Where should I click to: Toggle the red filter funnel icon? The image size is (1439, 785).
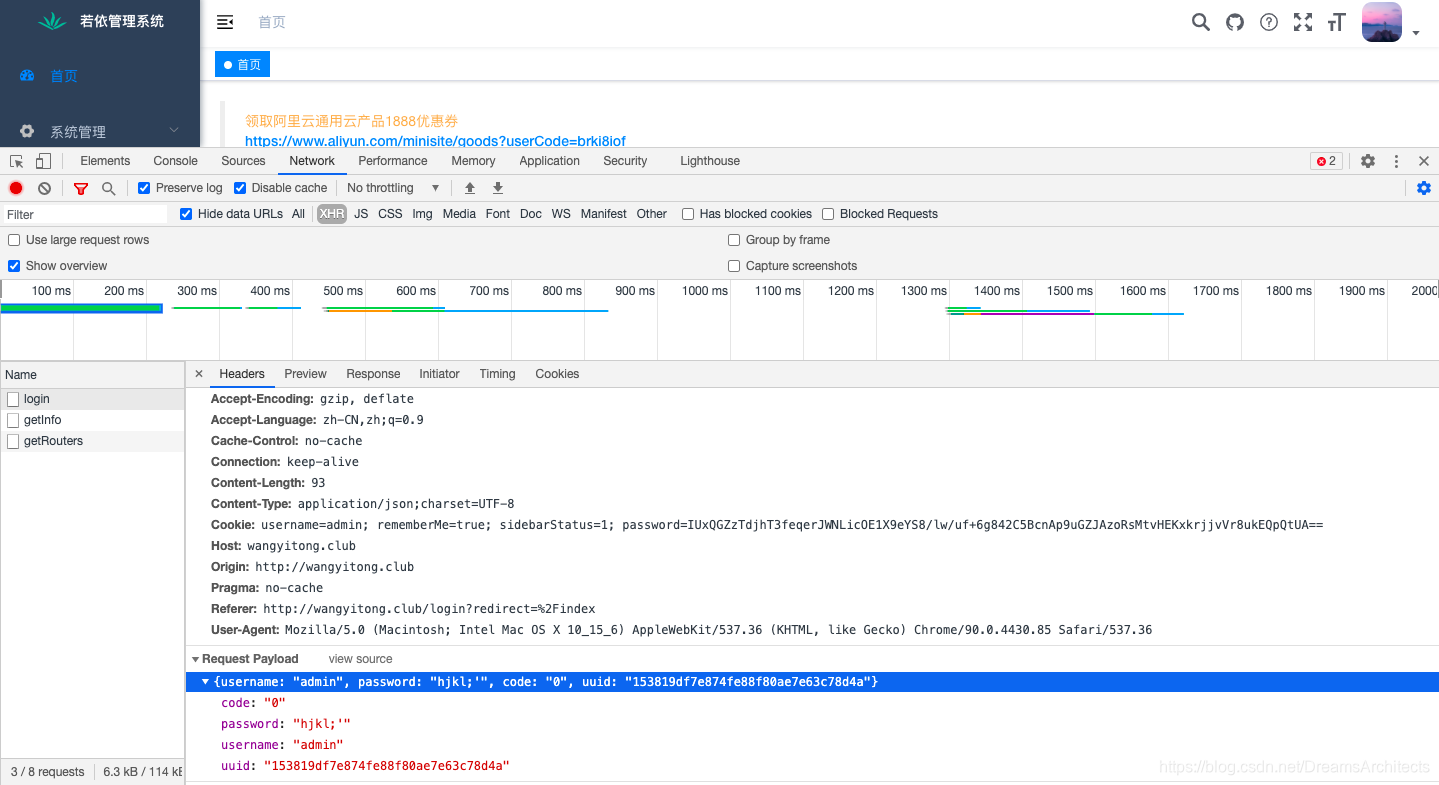coord(81,188)
